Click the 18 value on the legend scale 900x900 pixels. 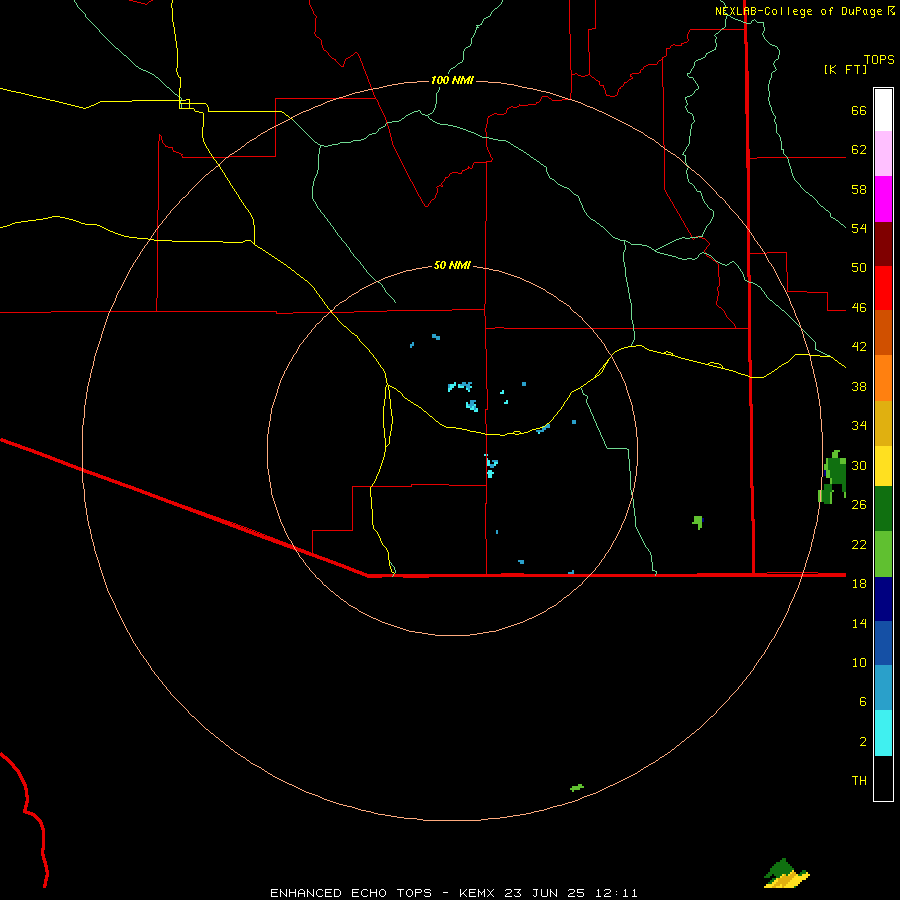pyautogui.click(x=859, y=584)
